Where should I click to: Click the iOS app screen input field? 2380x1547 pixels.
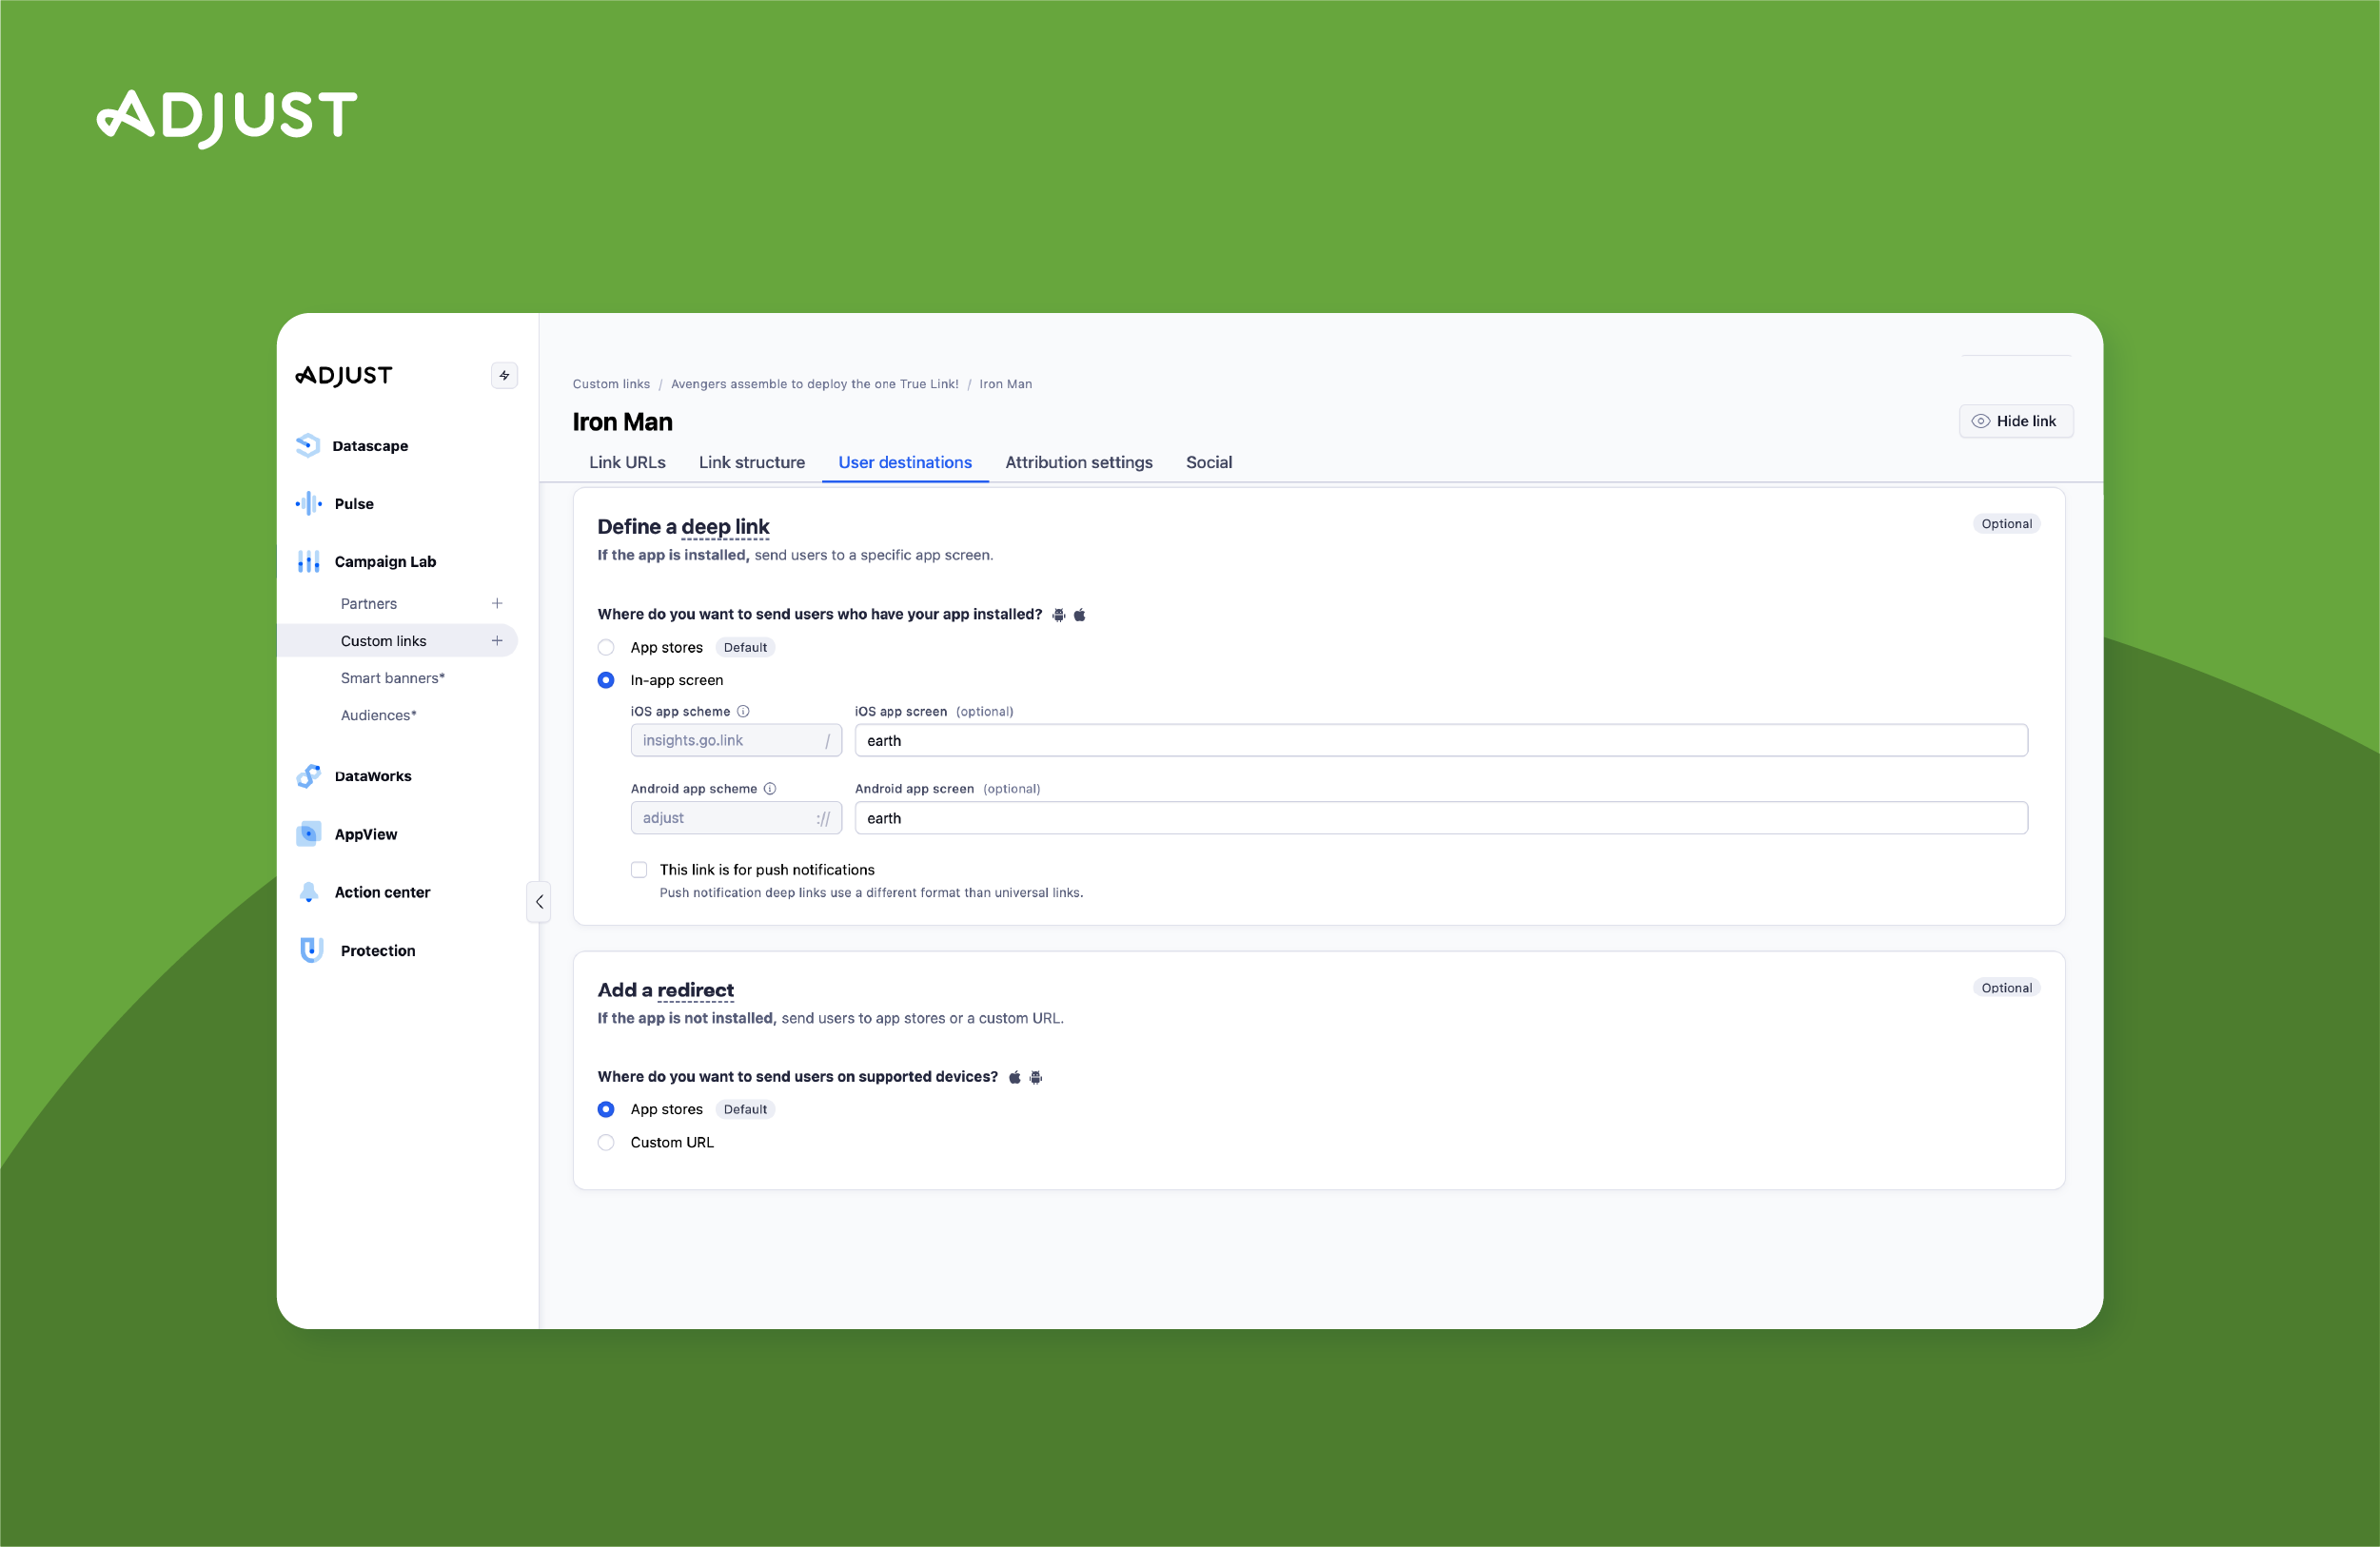1440,740
